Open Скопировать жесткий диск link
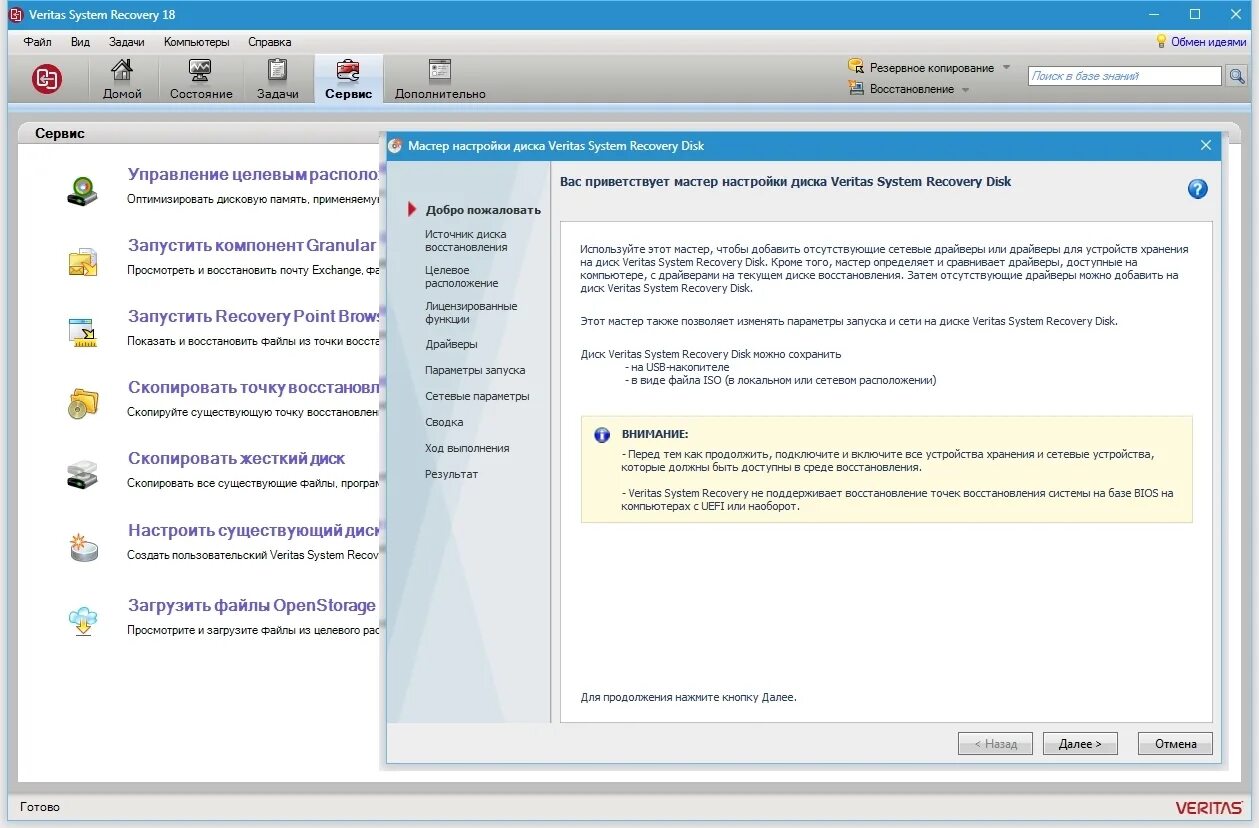 [x=237, y=458]
